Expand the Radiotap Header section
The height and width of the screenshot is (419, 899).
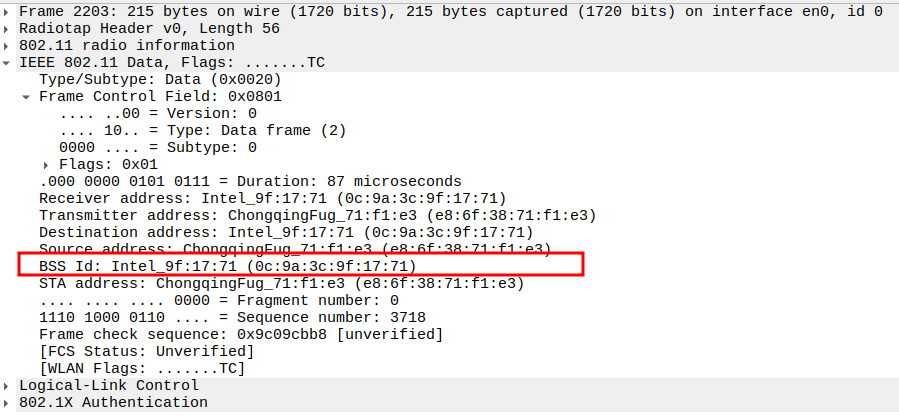pos(8,28)
